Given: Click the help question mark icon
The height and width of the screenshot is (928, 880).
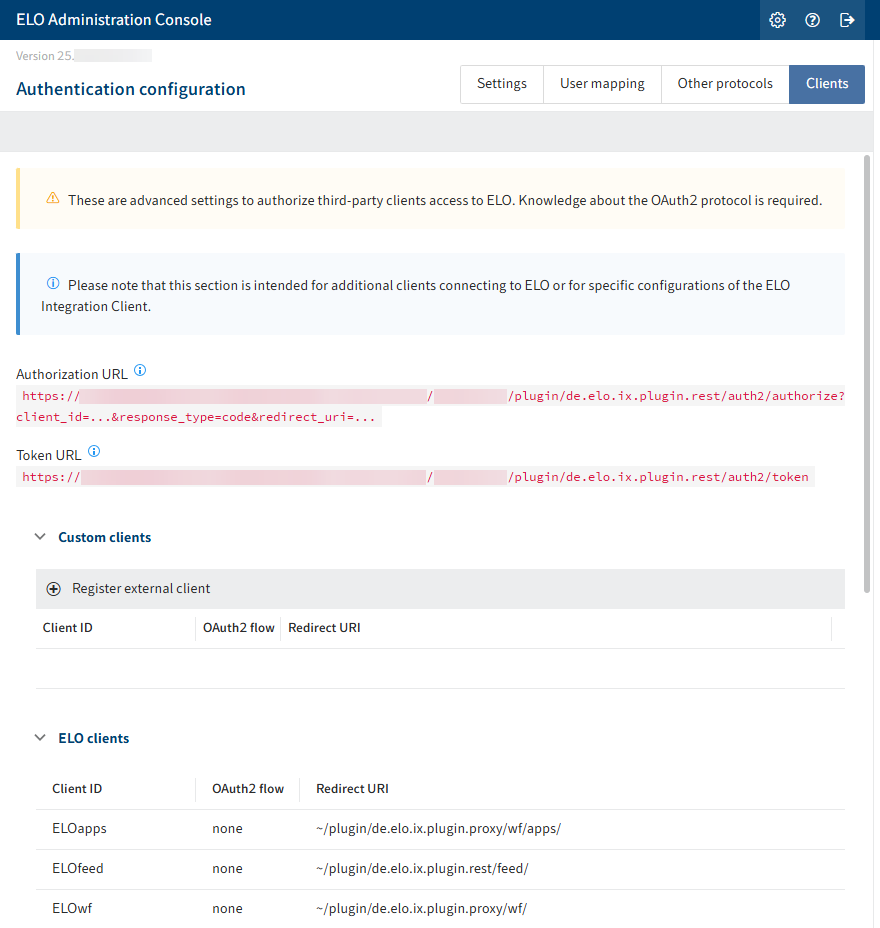Looking at the screenshot, I should pyautogui.click(x=812, y=20).
